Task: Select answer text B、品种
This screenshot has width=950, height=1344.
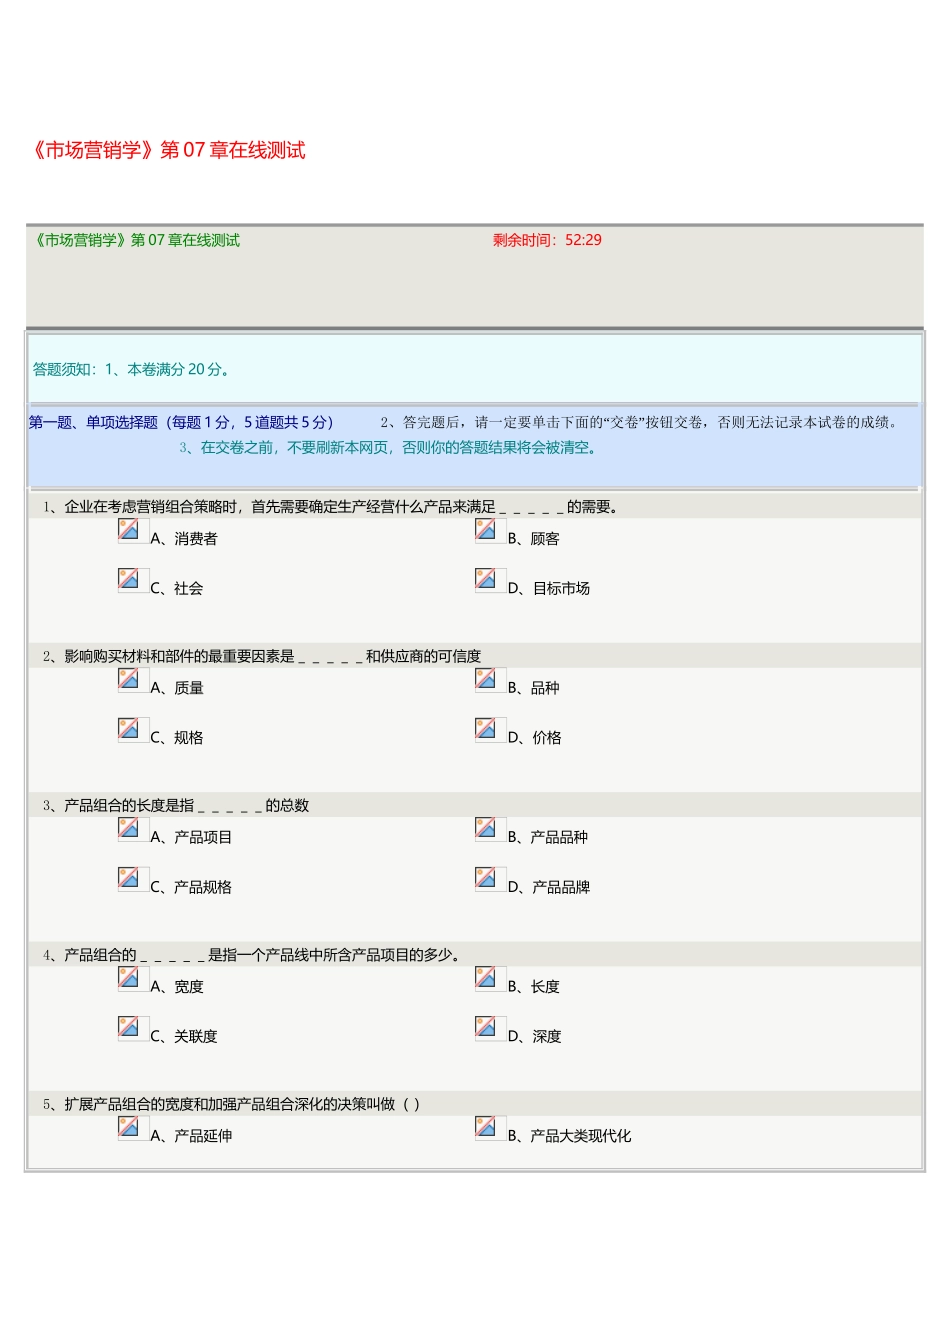Action: pos(534,688)
